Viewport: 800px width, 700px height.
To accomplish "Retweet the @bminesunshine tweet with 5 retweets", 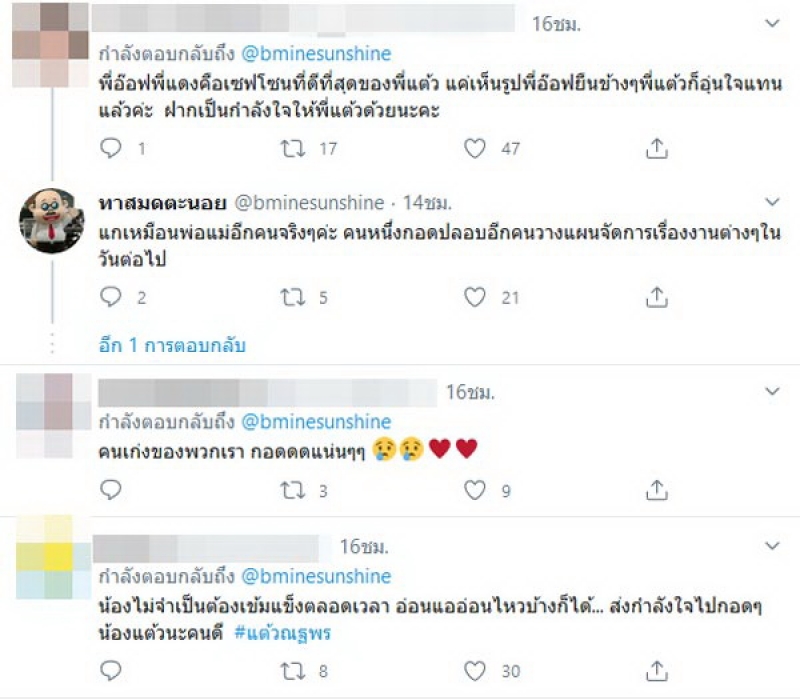I will click(x=293, y=297).
